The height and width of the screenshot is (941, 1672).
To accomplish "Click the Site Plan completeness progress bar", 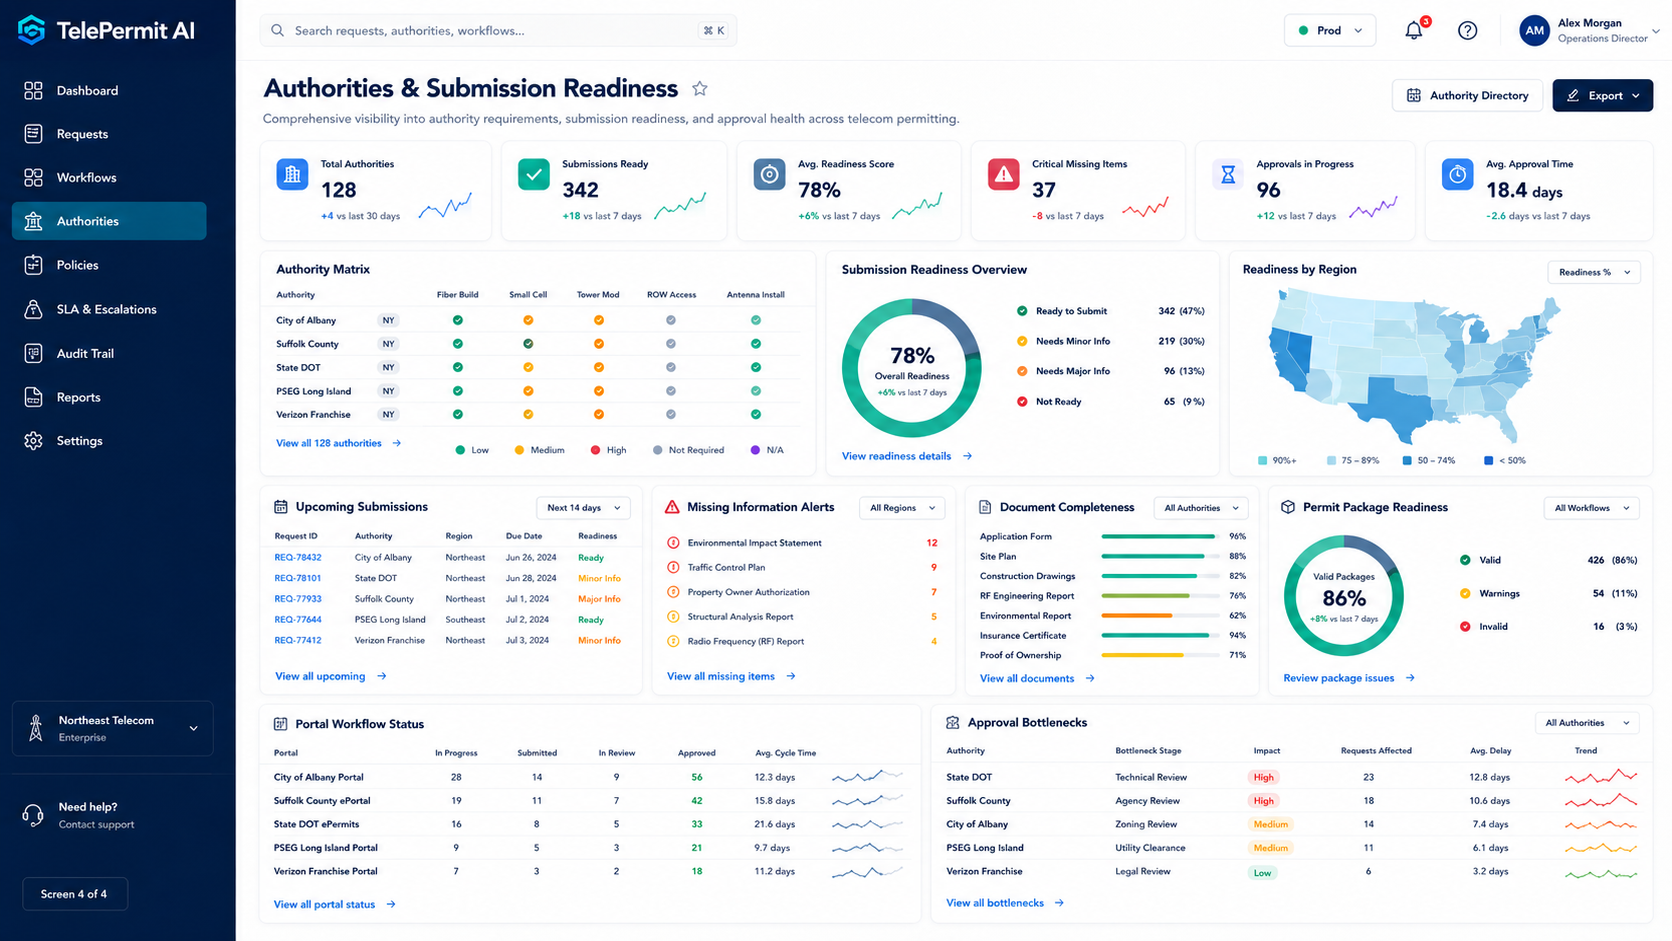I will 1160,556.
